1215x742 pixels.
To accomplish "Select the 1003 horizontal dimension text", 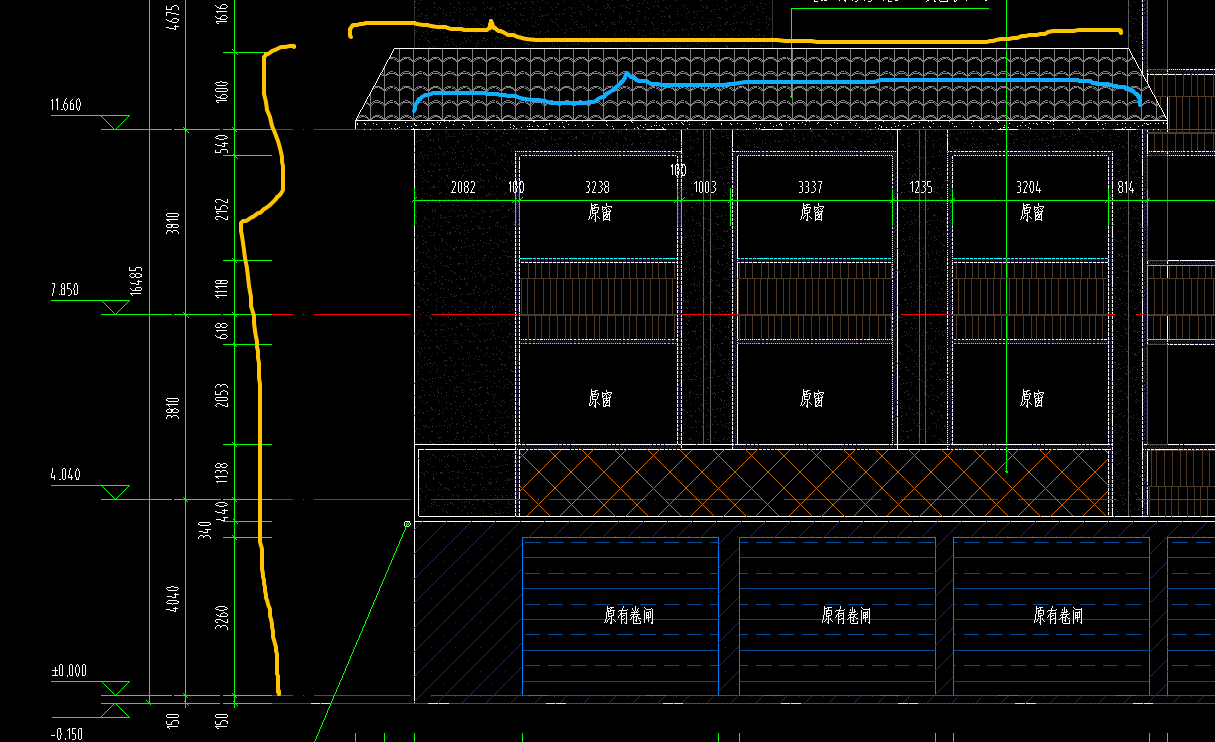I will (x=705, y=187).
